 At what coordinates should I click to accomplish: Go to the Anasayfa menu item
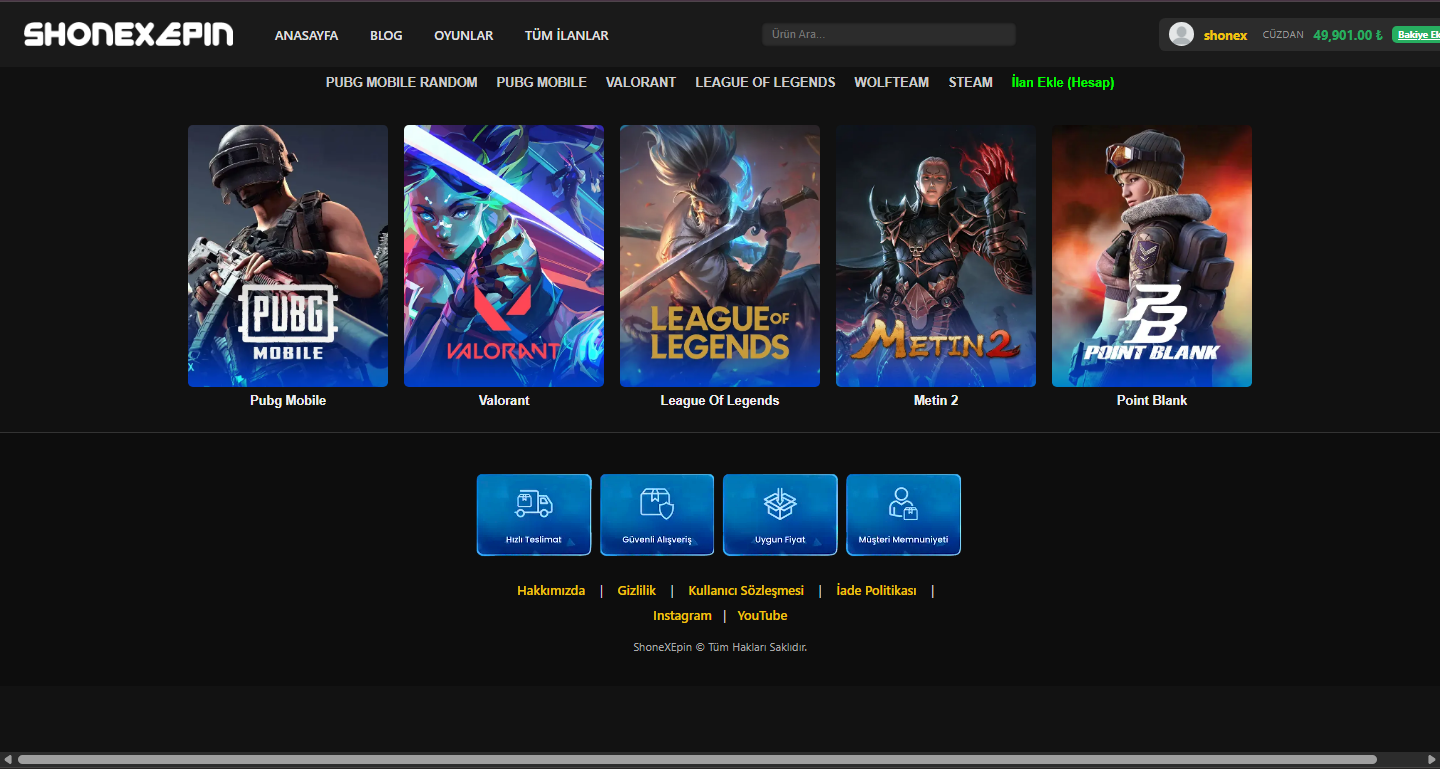(307, 35)
